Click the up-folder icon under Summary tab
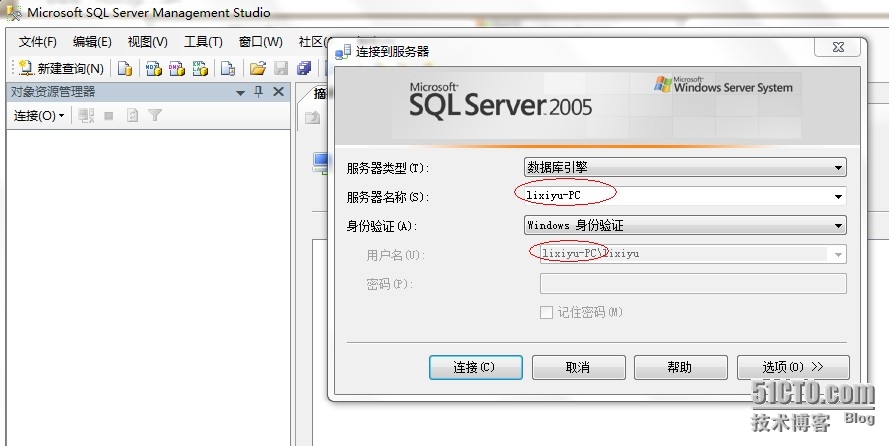 coord(312,117)
